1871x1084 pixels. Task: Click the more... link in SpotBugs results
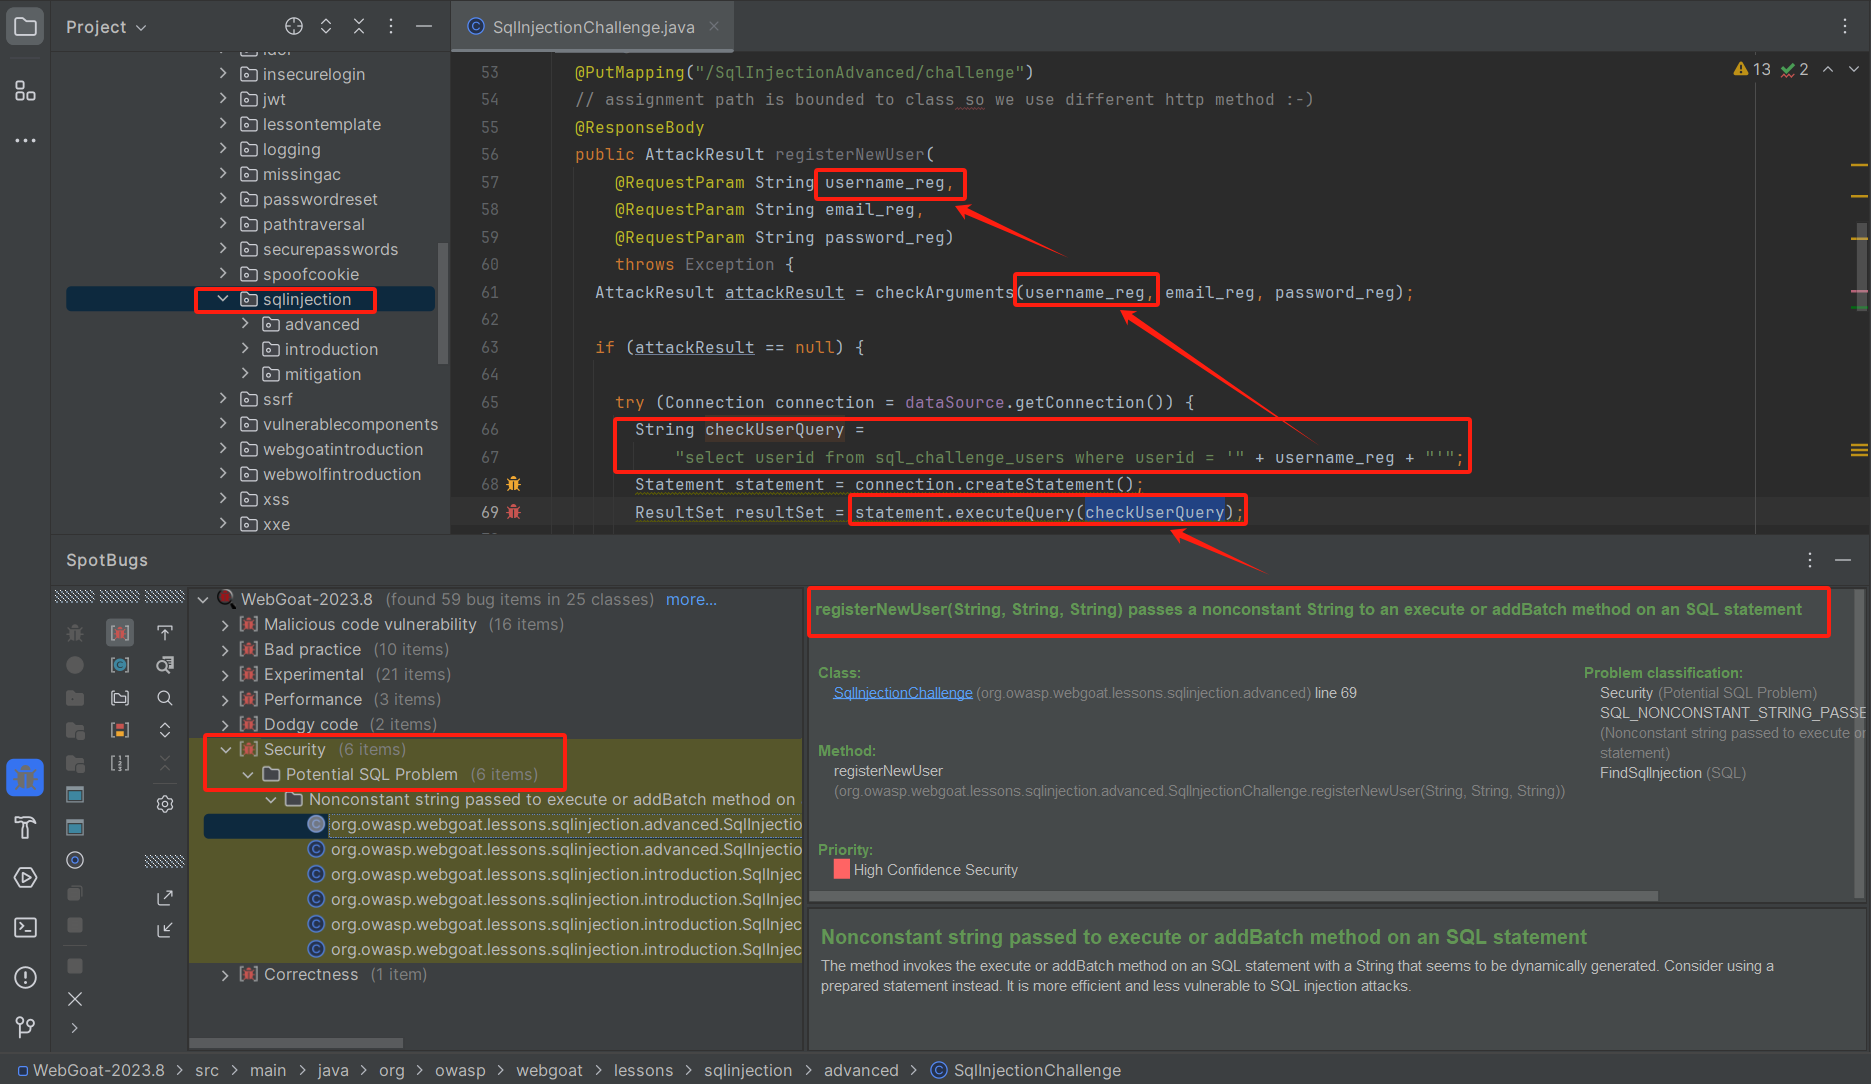[x=691, y=600]
